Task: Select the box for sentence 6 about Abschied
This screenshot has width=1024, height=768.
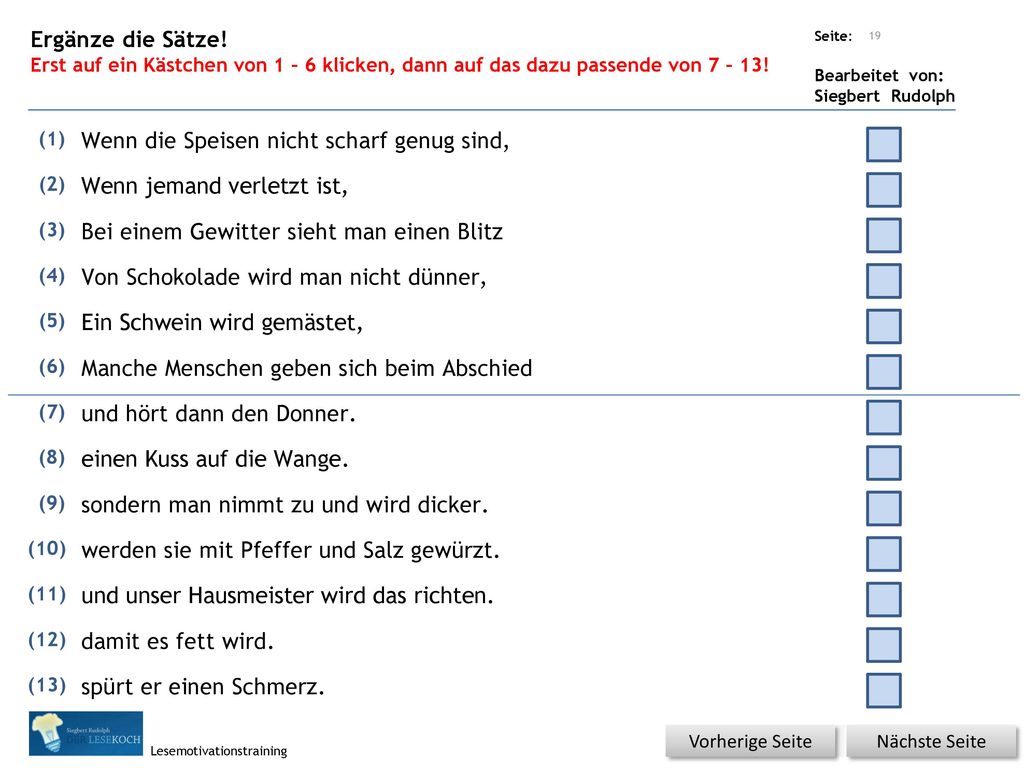Action: [x=884, y=372]
